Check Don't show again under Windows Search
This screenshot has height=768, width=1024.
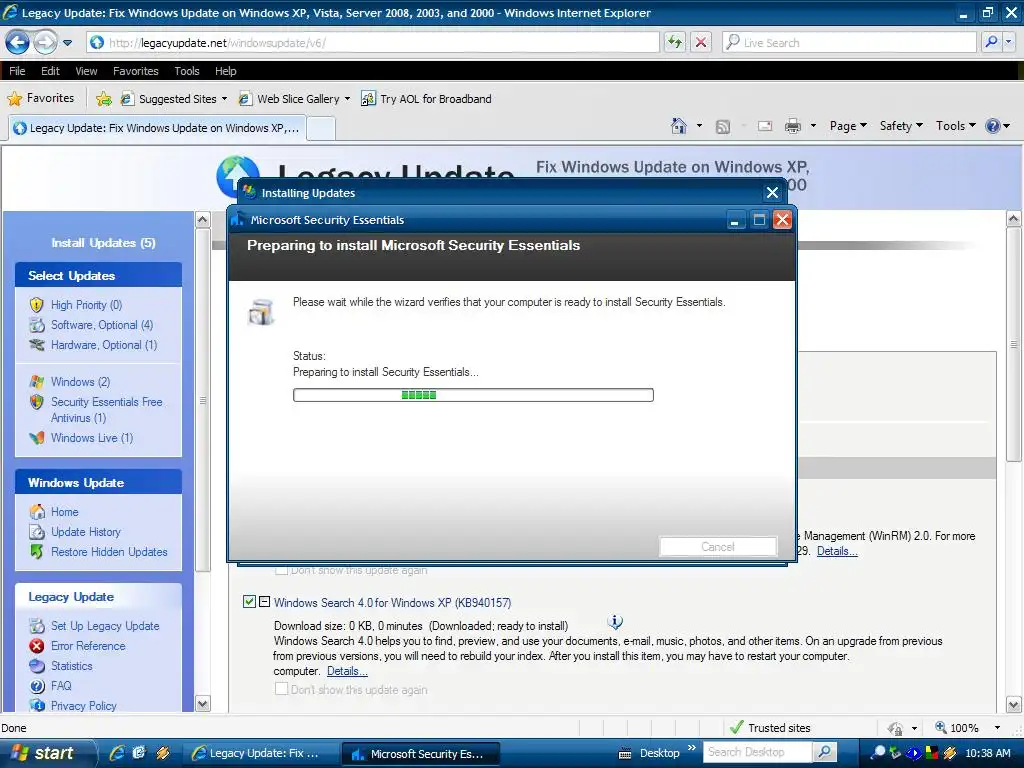tap(281, 689)
